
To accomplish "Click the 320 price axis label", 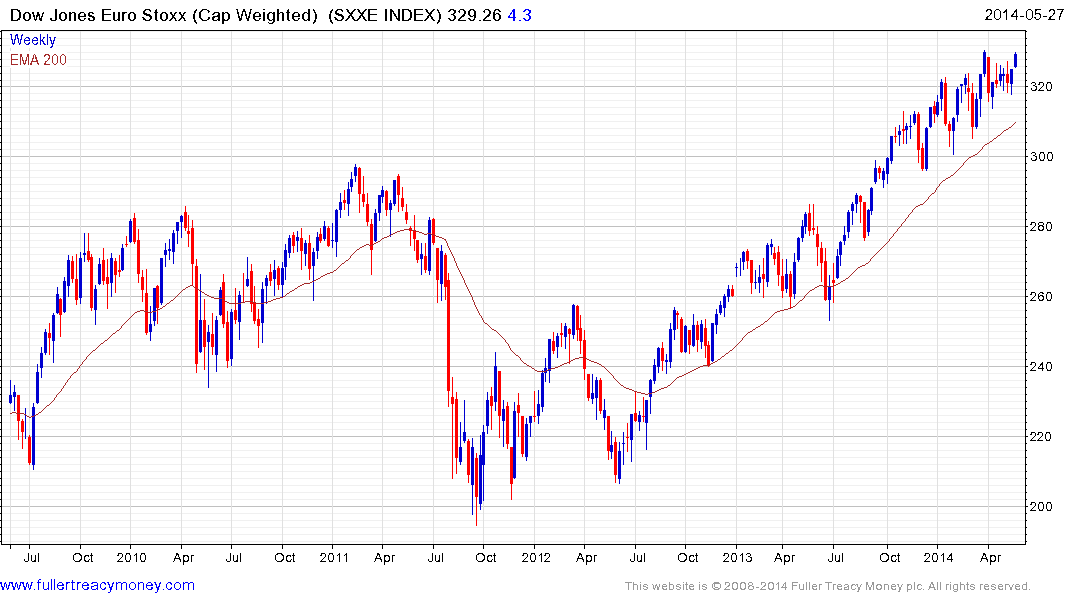I will (x=1041, y=86).
